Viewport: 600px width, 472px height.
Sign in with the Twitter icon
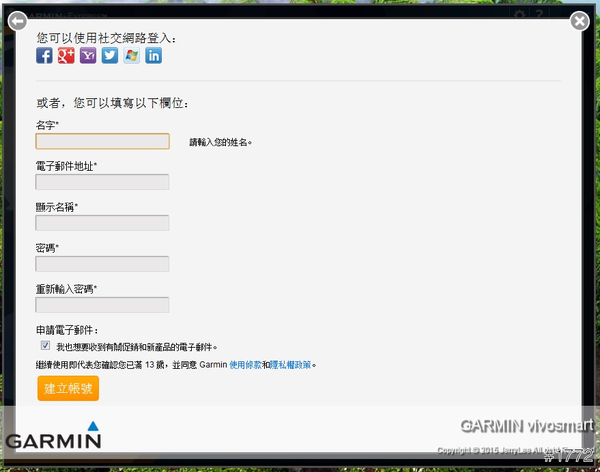[x=110, y=56]
